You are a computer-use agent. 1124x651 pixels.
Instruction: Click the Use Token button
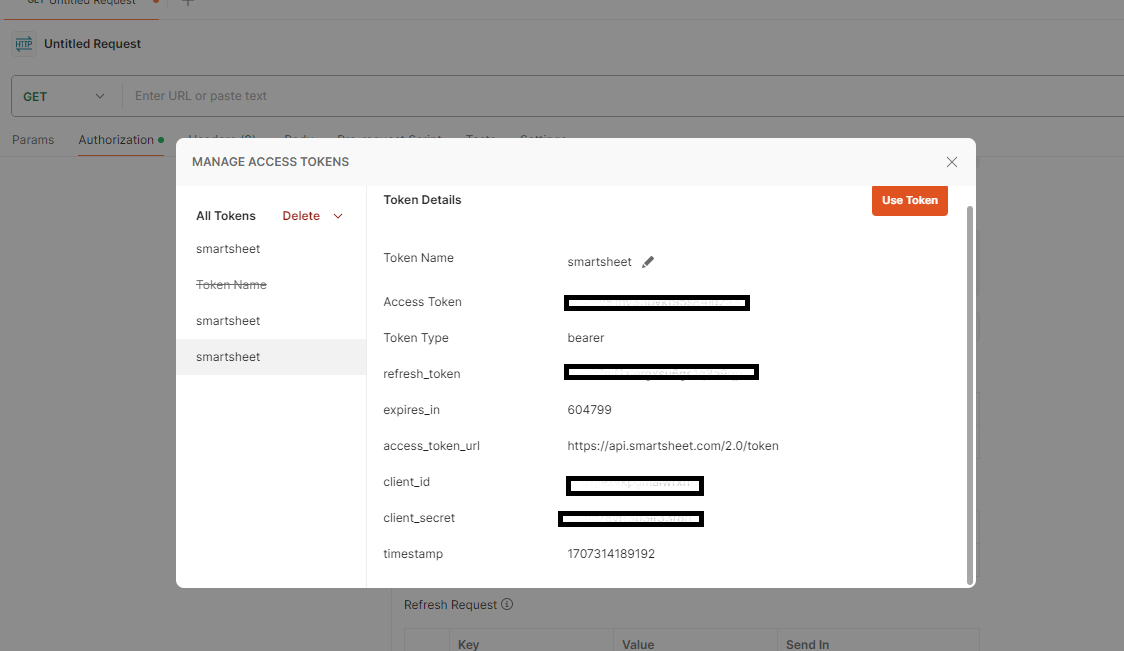tap(909, 200)
